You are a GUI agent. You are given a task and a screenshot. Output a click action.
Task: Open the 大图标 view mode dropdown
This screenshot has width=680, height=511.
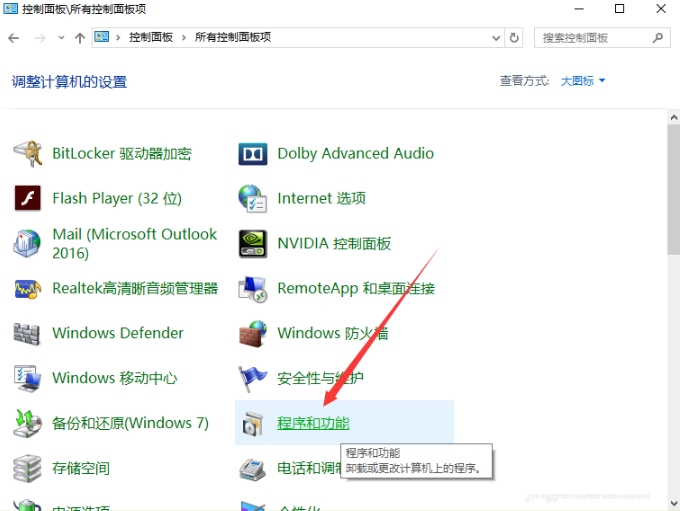click(x=582, y=81)
